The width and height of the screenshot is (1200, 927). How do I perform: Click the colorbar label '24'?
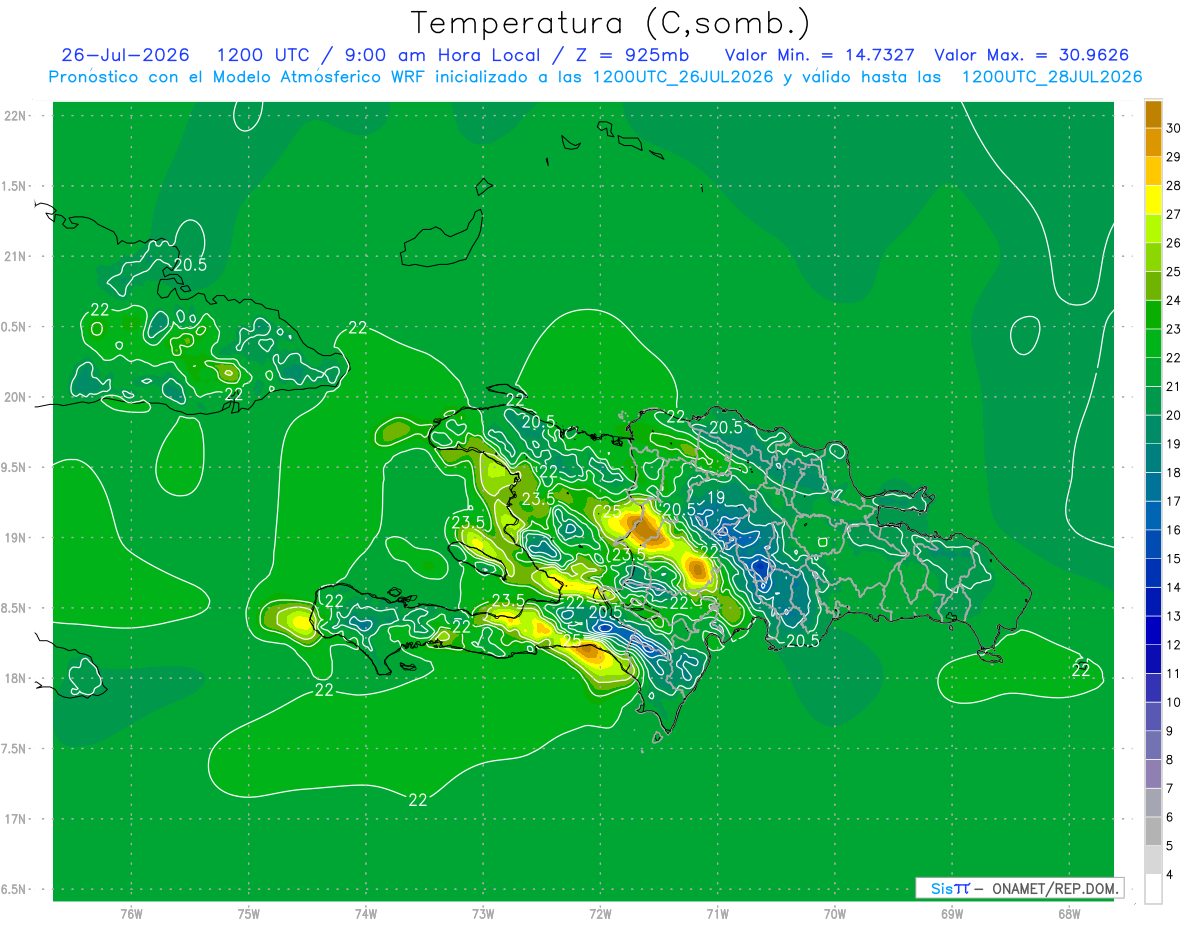tap(1174, 300)
